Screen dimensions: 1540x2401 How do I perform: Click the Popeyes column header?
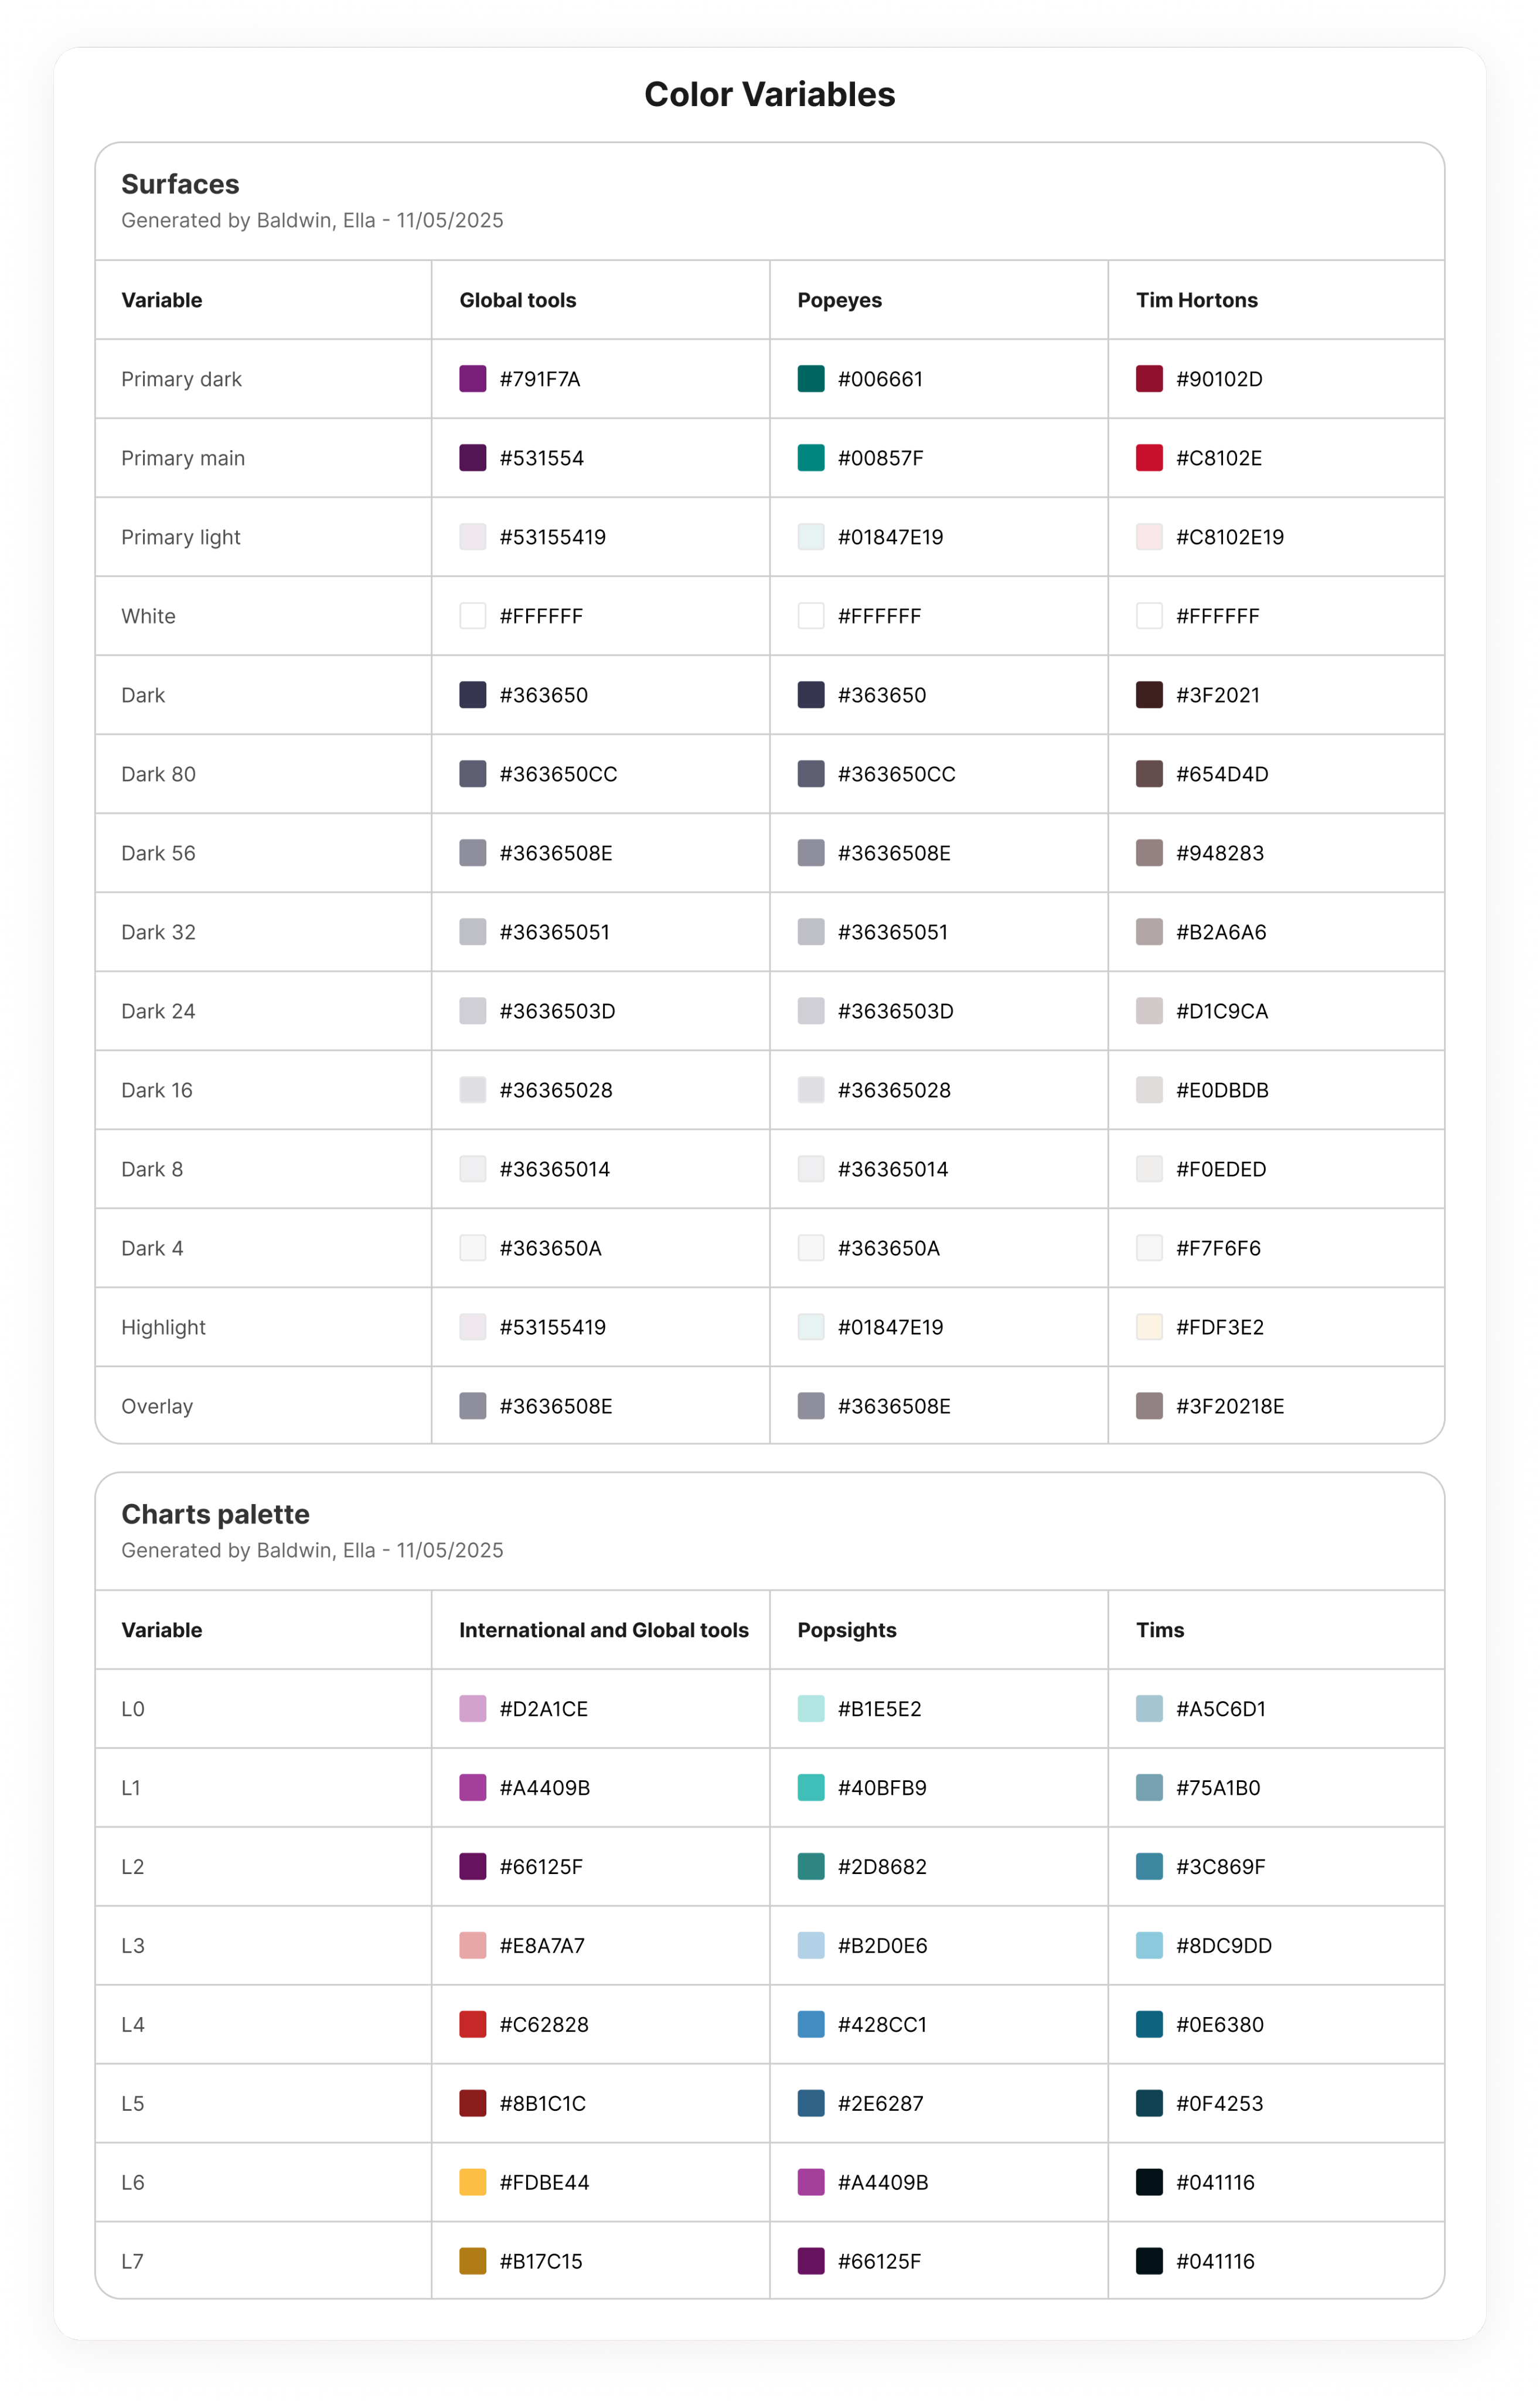(839, 300)
